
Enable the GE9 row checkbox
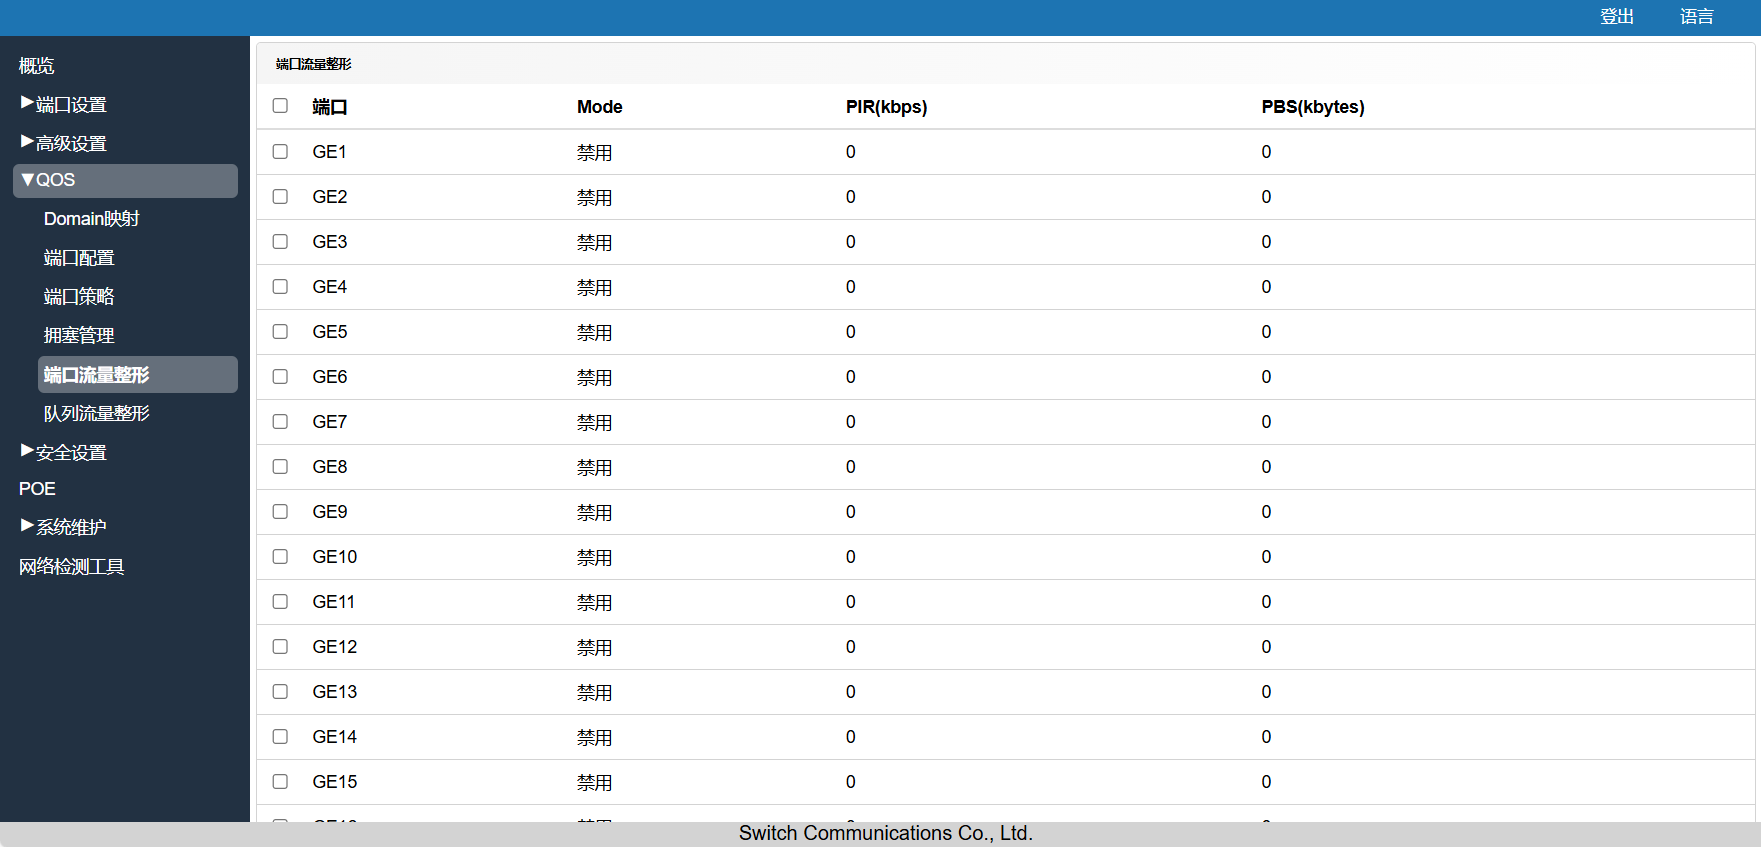pos(280,512)
